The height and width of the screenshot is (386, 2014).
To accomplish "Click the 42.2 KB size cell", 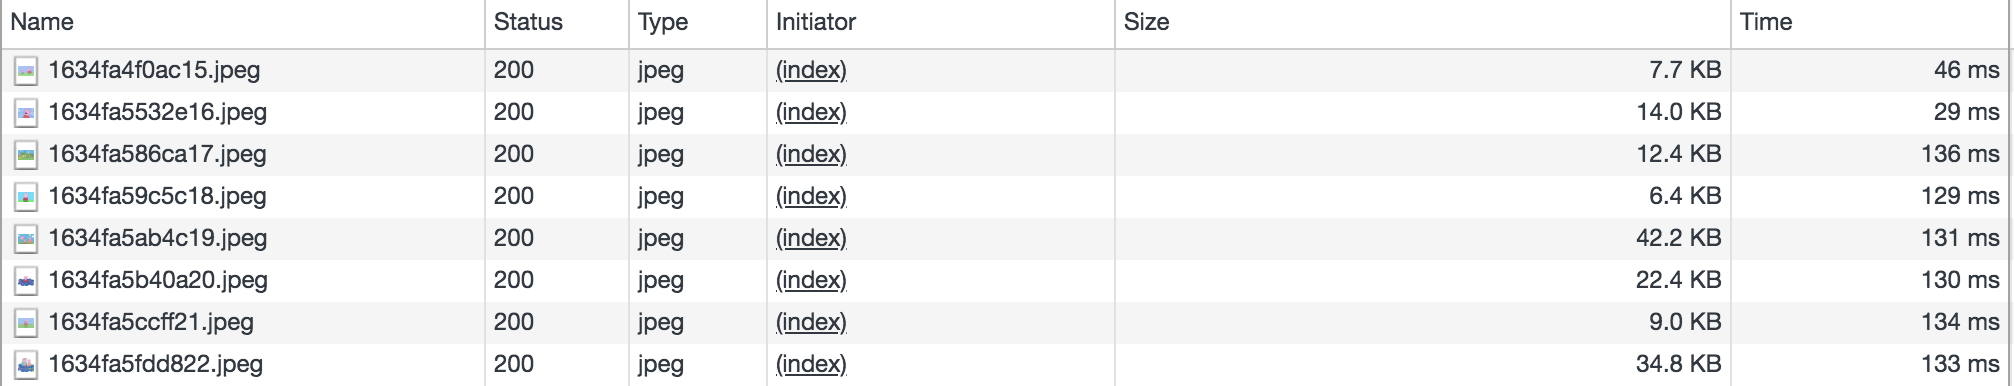I will click(x=1679, y=239).
